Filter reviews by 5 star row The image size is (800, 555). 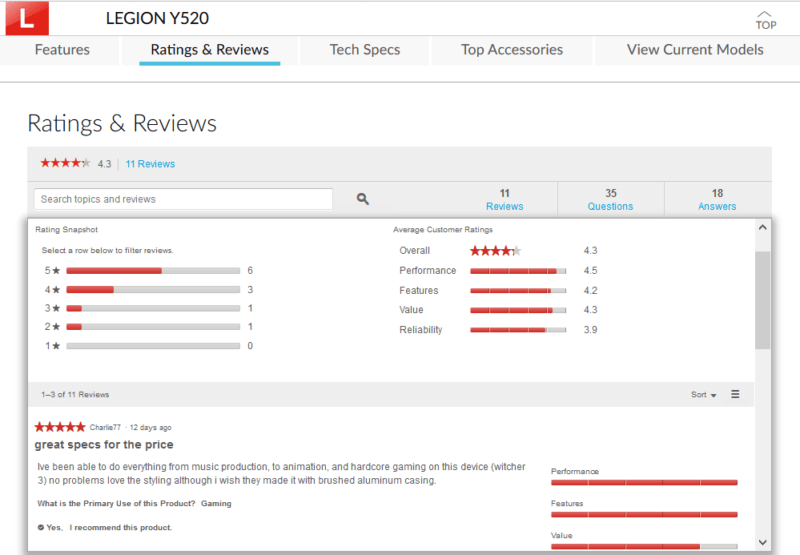[148, 270]
